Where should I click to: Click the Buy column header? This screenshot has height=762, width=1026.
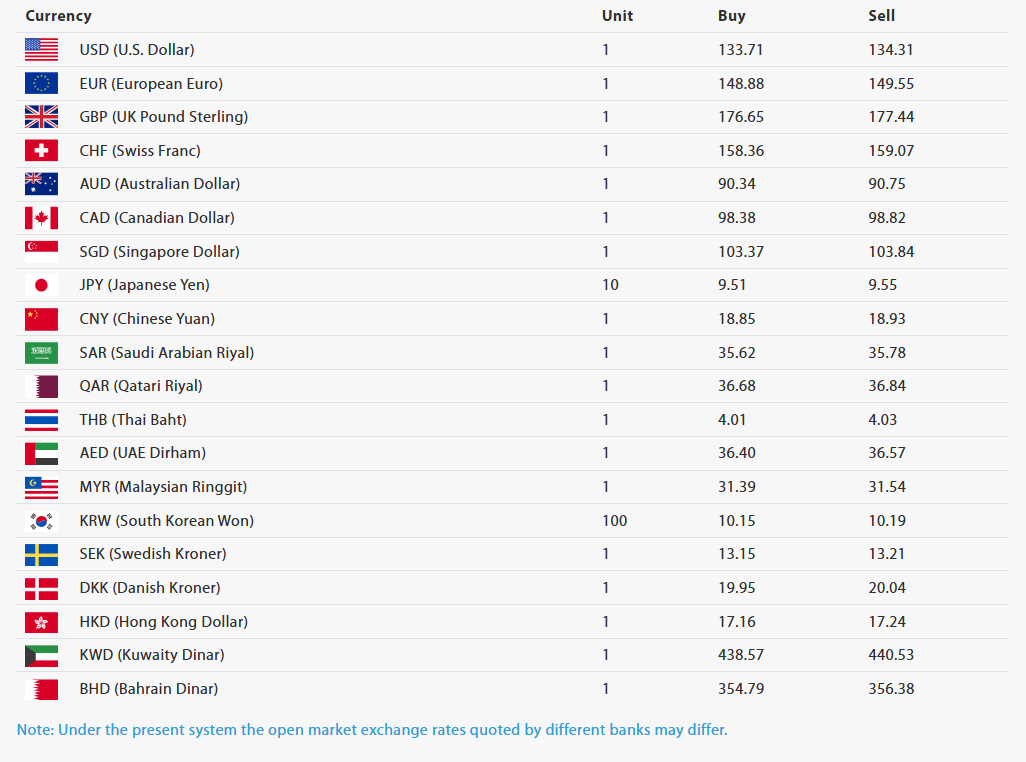(x=732, y=16)
